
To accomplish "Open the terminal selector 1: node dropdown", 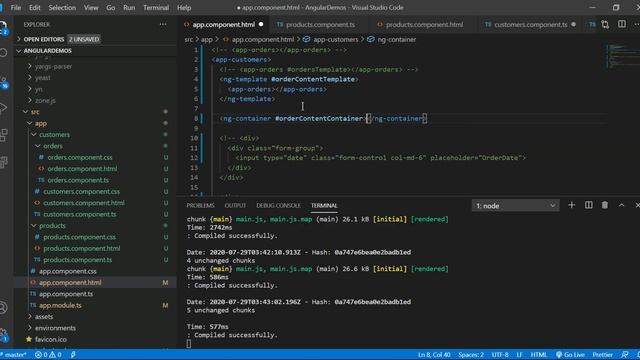I will pos(516,206).
